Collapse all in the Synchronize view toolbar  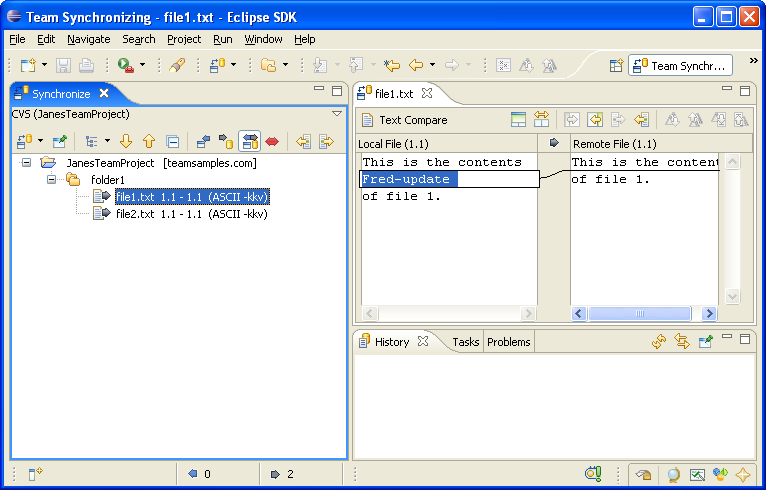(x=172, y=142)
